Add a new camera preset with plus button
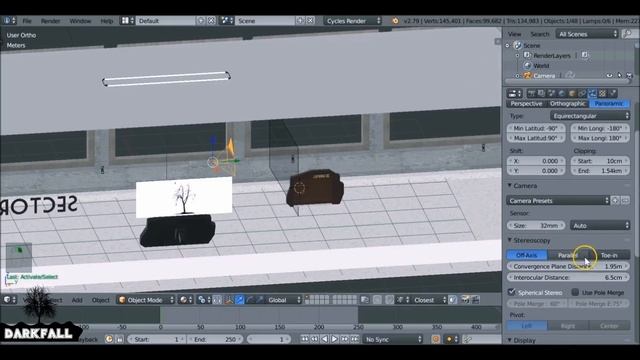This screenshot has height=360, width=640. coord(616,201)
